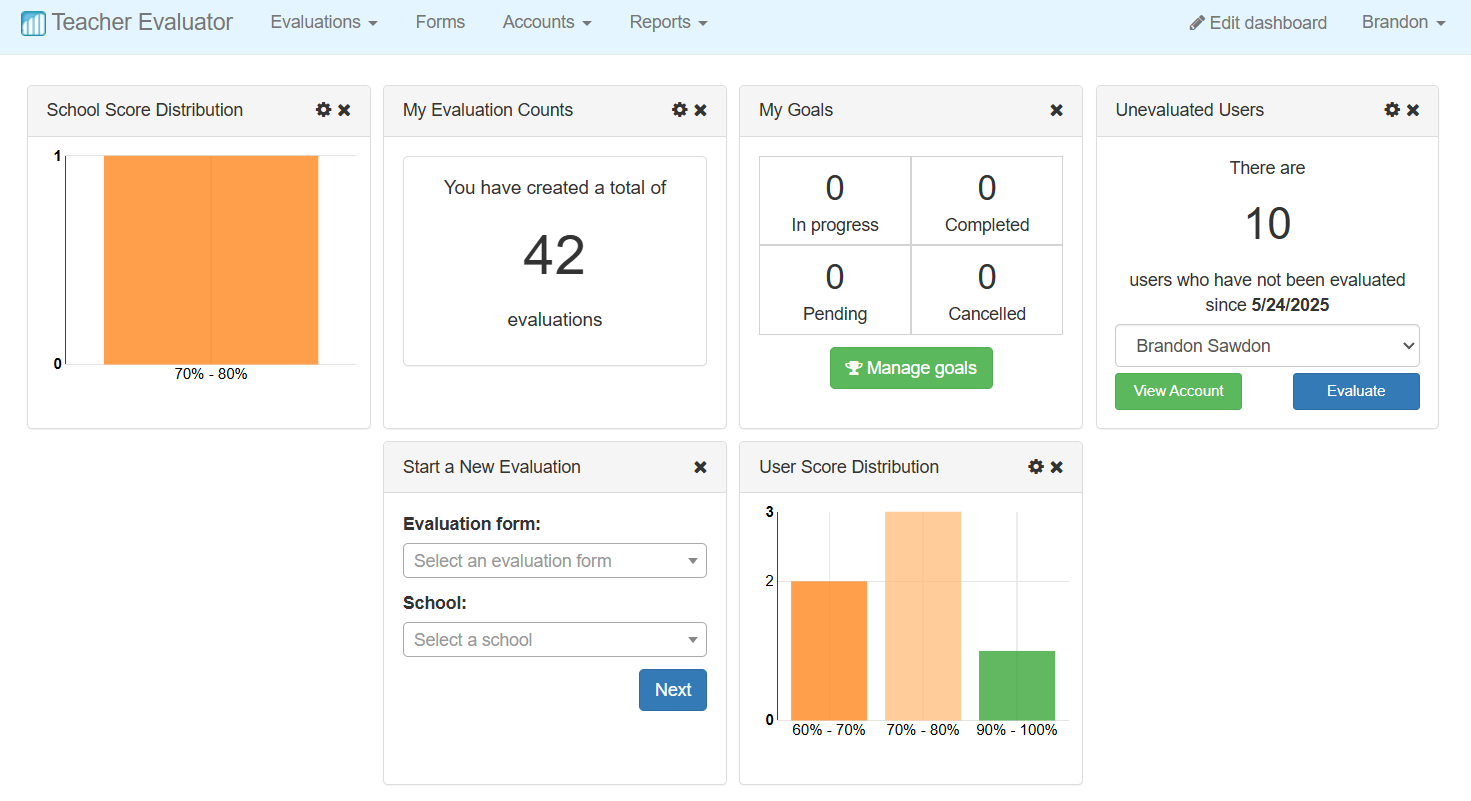Open settings gear for User Score Distribution
Image resolution: width=1471 pixels, height=801 pixels.
1036,467
